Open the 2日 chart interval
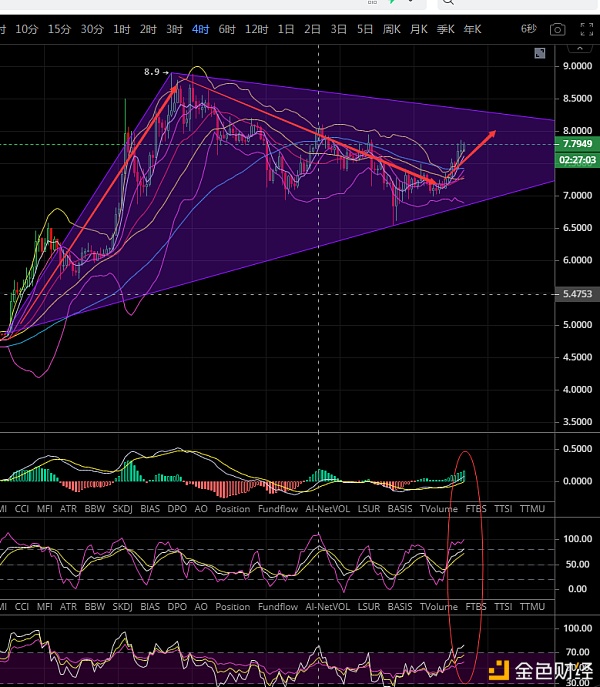 click(x=312, y=29)
